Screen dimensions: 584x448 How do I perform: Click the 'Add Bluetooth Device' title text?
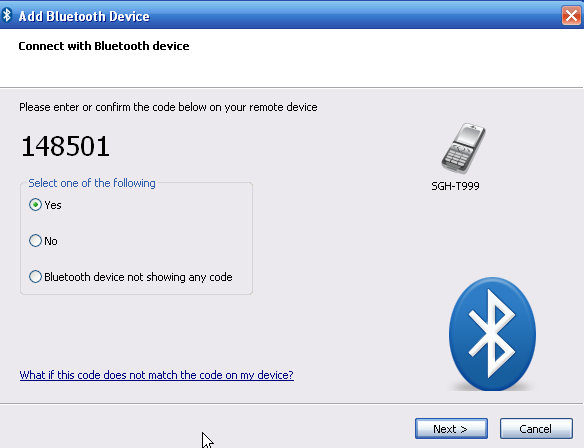pyautogui.click(x=84, y=16)
